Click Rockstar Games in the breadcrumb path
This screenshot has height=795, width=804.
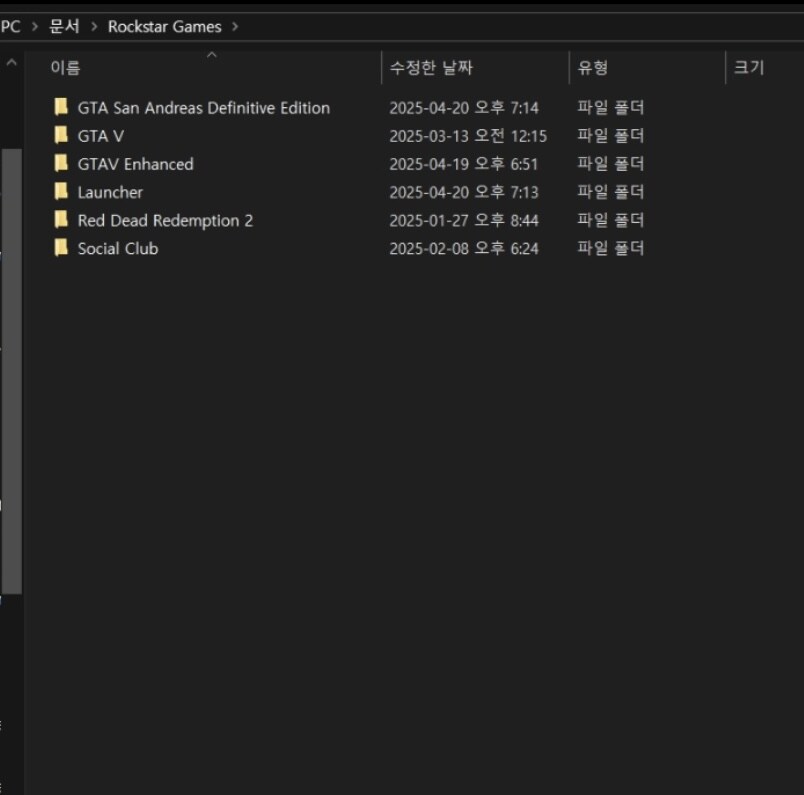click(164, 27)
